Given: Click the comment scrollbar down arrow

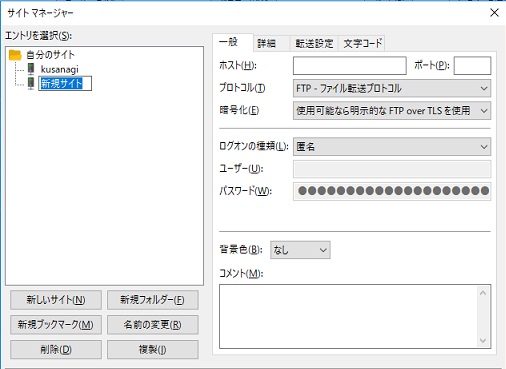Looking at the screenshot, I should click(483, 340).
